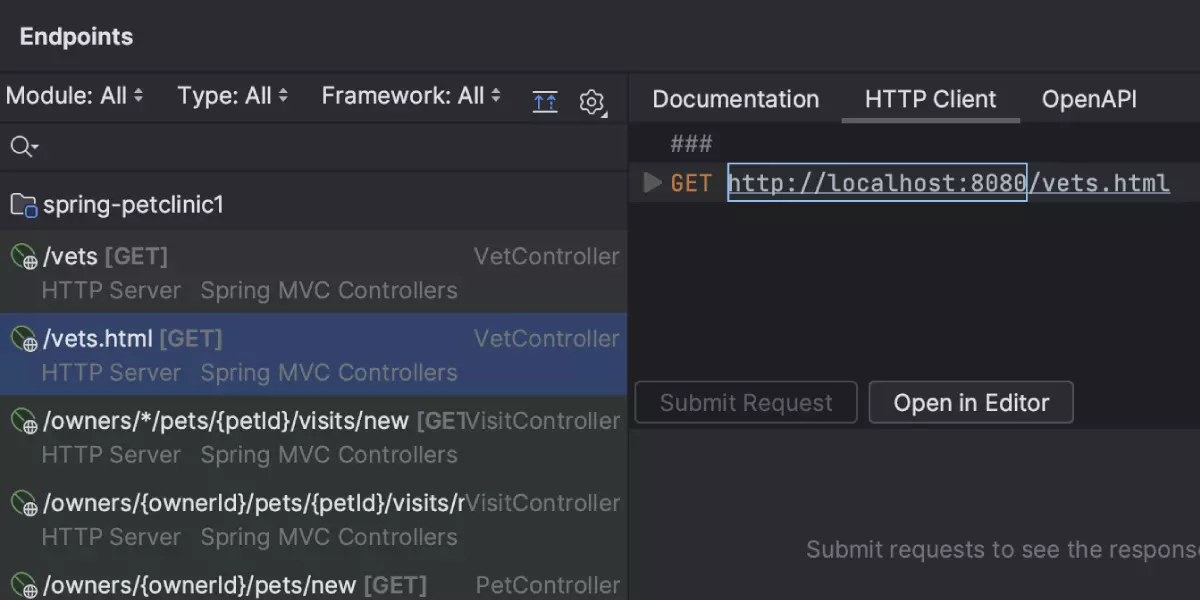Expand the Framework: All filter dropdown
The image size is (1200, 600).
(410, 96)
